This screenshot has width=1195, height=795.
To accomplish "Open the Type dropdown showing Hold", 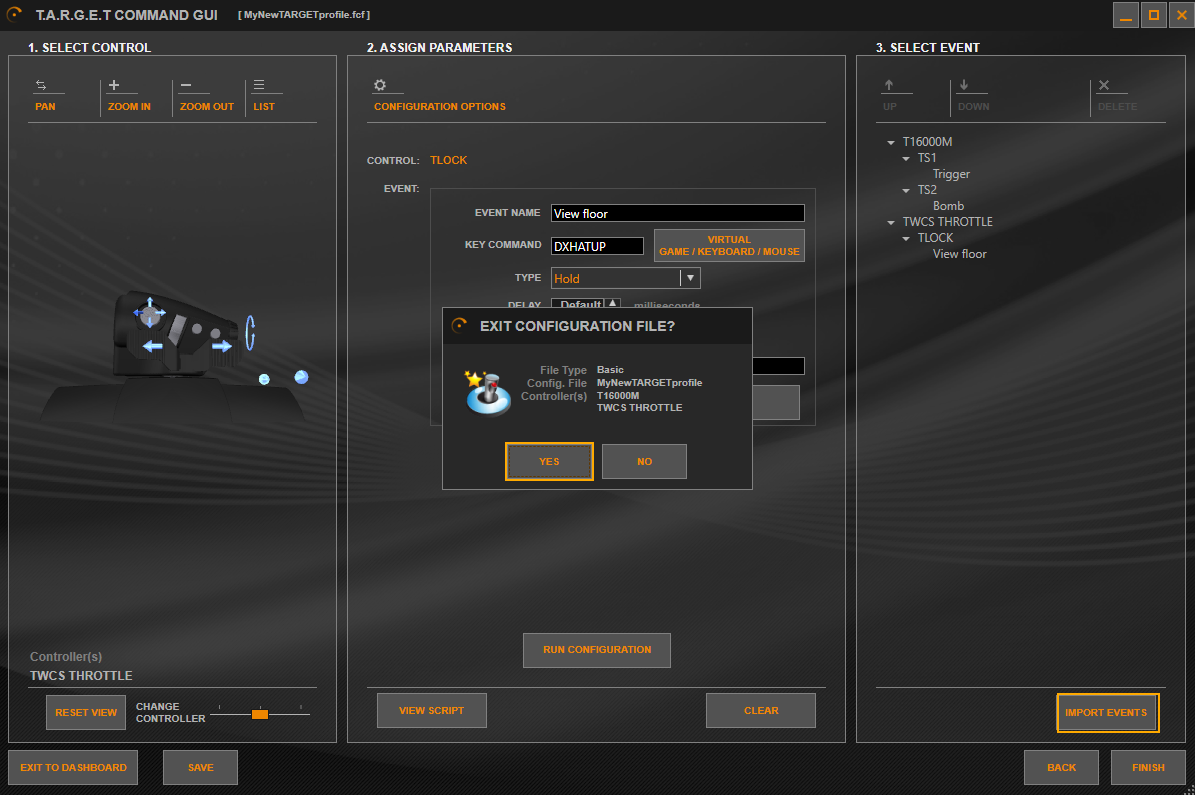I will (625, 278).
